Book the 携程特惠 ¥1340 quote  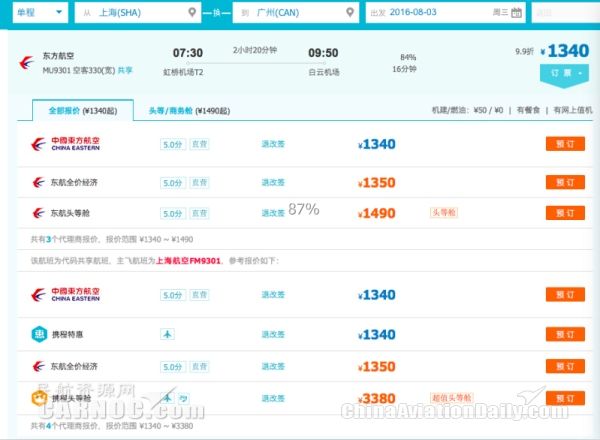(565, 334)
